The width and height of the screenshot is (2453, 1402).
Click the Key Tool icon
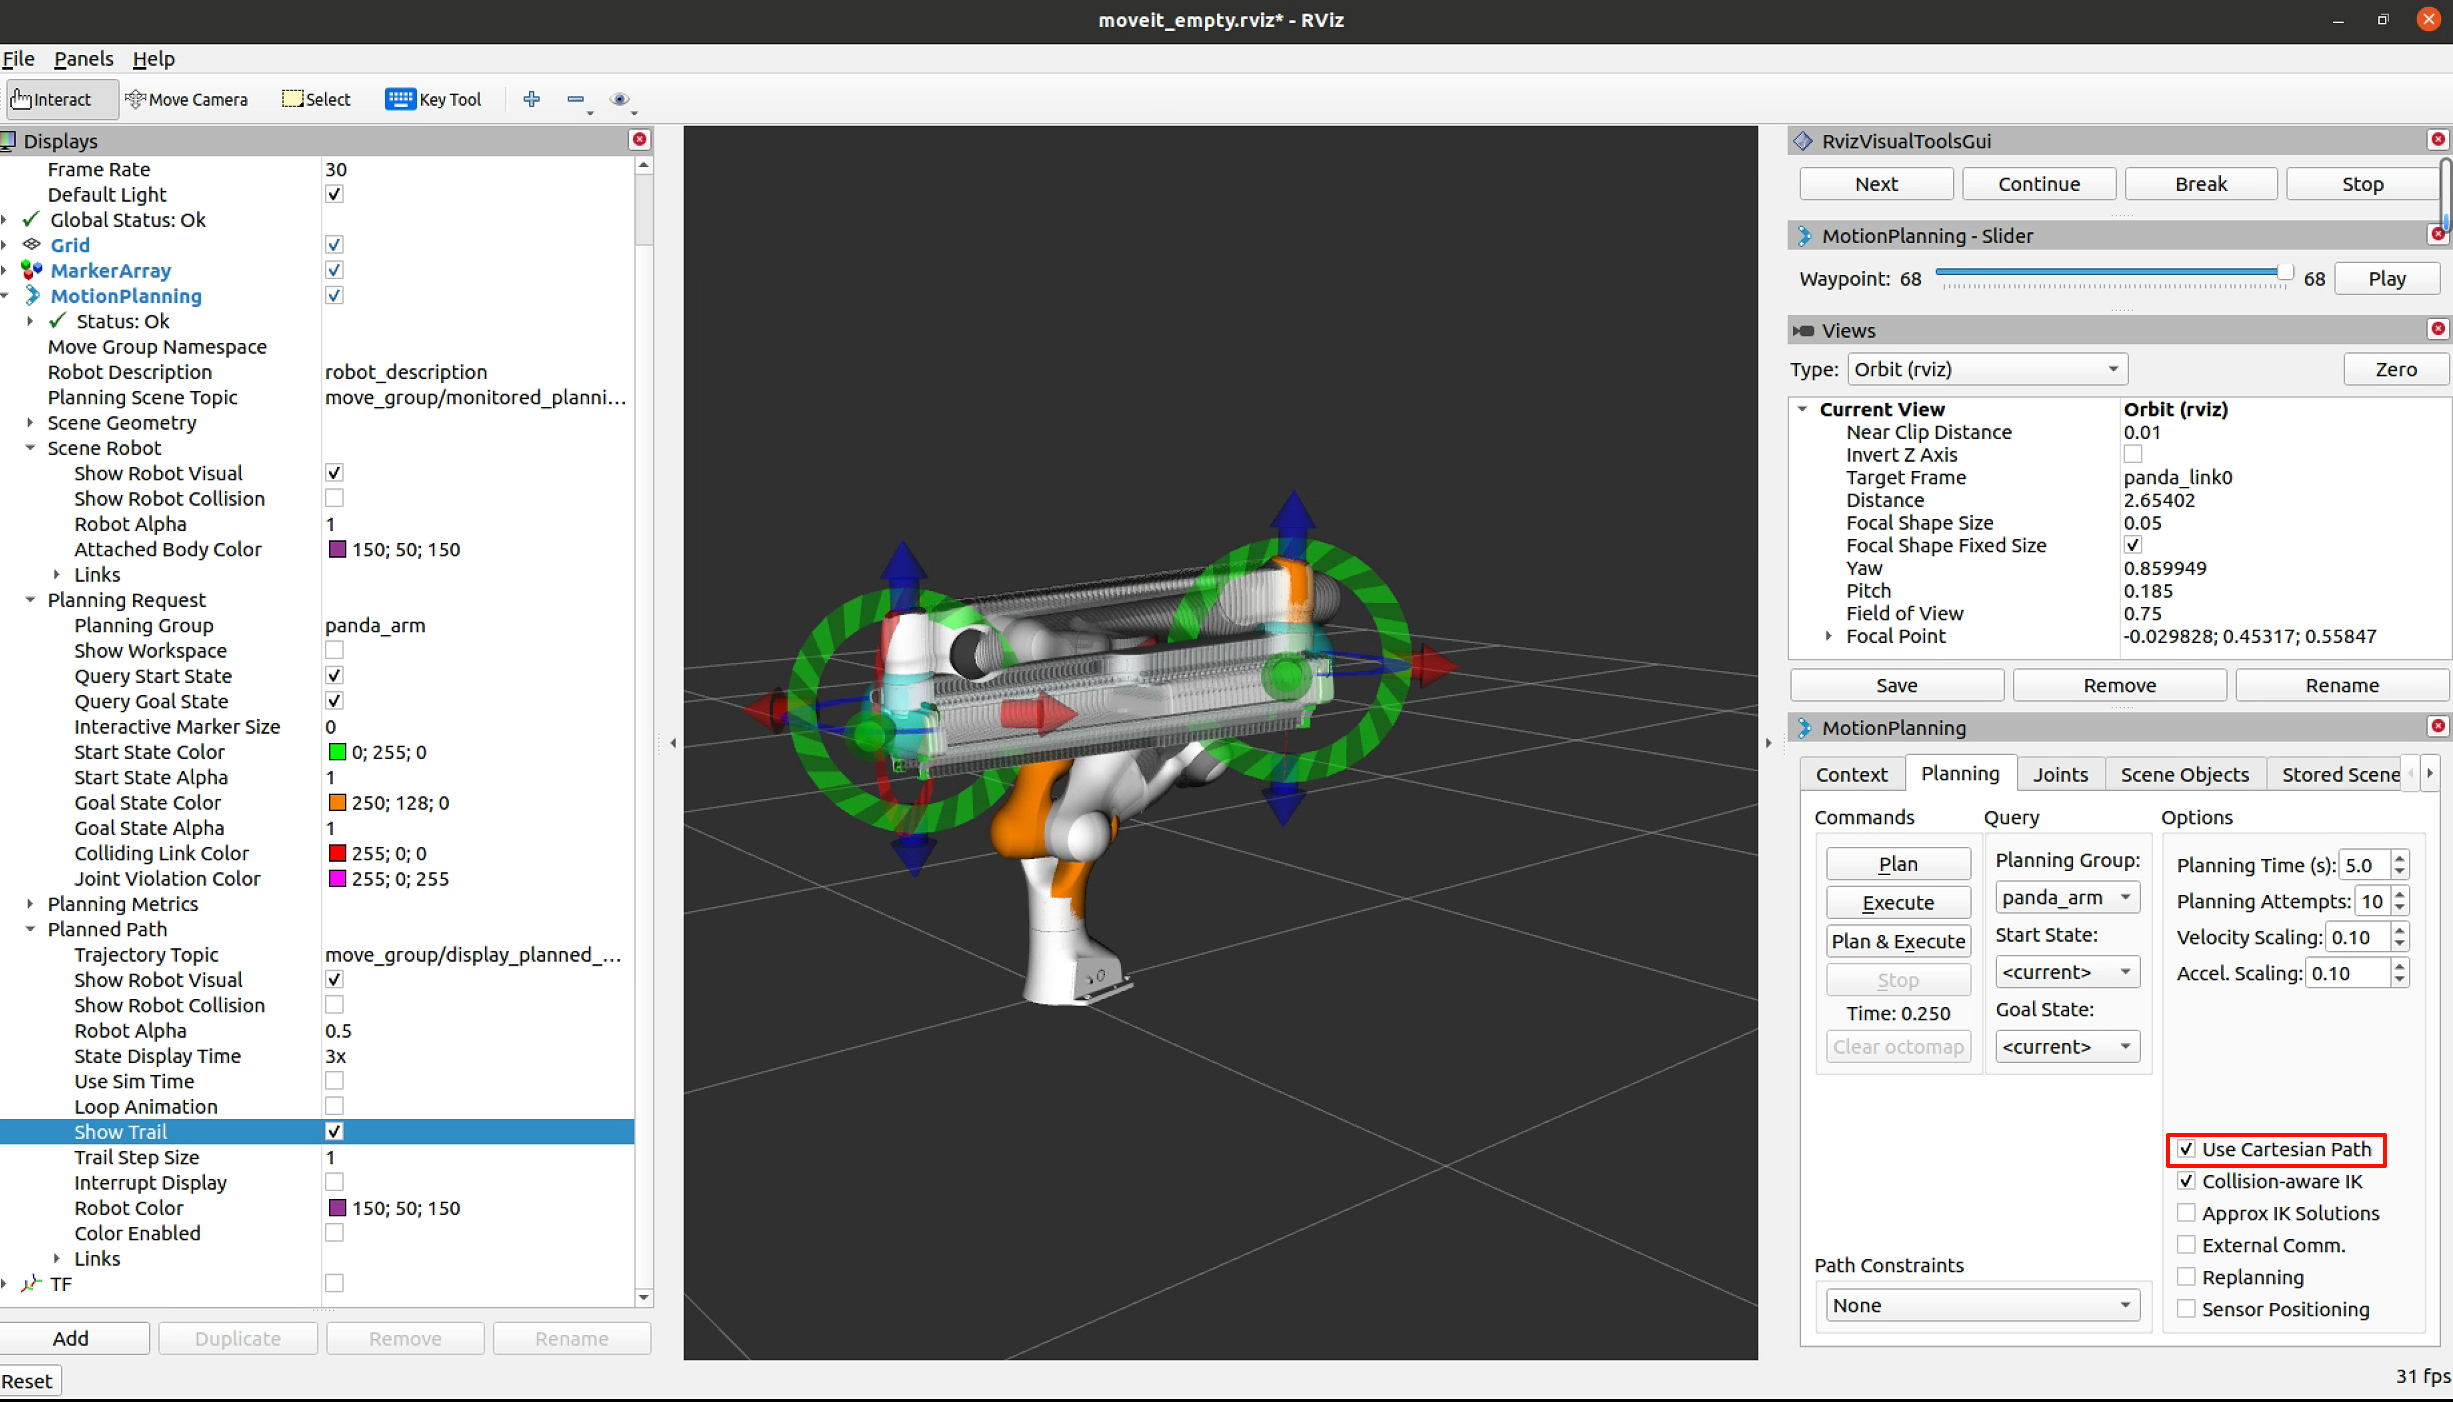pyautogui.click(x=400, y=98)
